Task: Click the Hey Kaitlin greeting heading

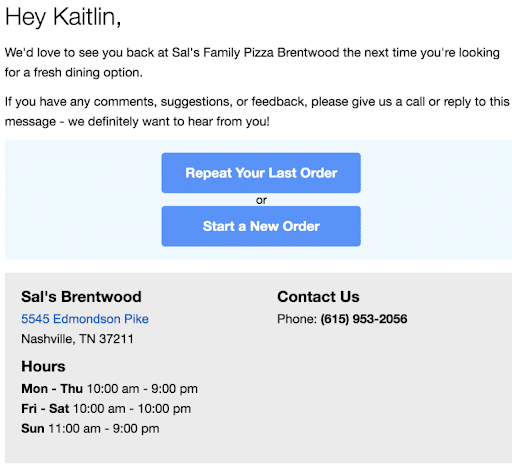Action: (x=63, y=17)
